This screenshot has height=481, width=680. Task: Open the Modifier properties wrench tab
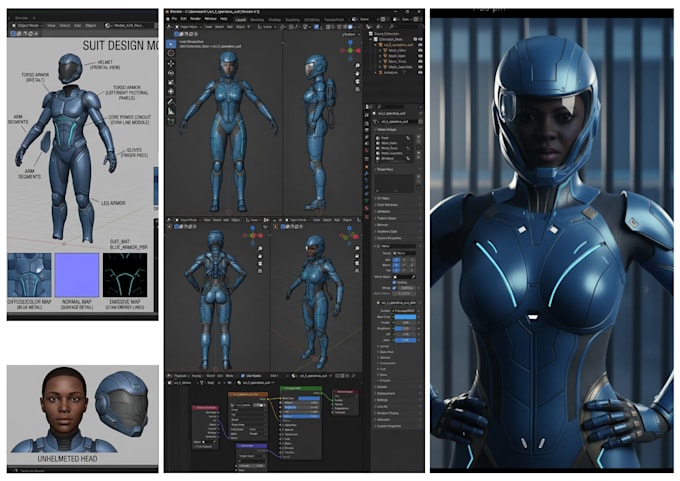(367, 173)
